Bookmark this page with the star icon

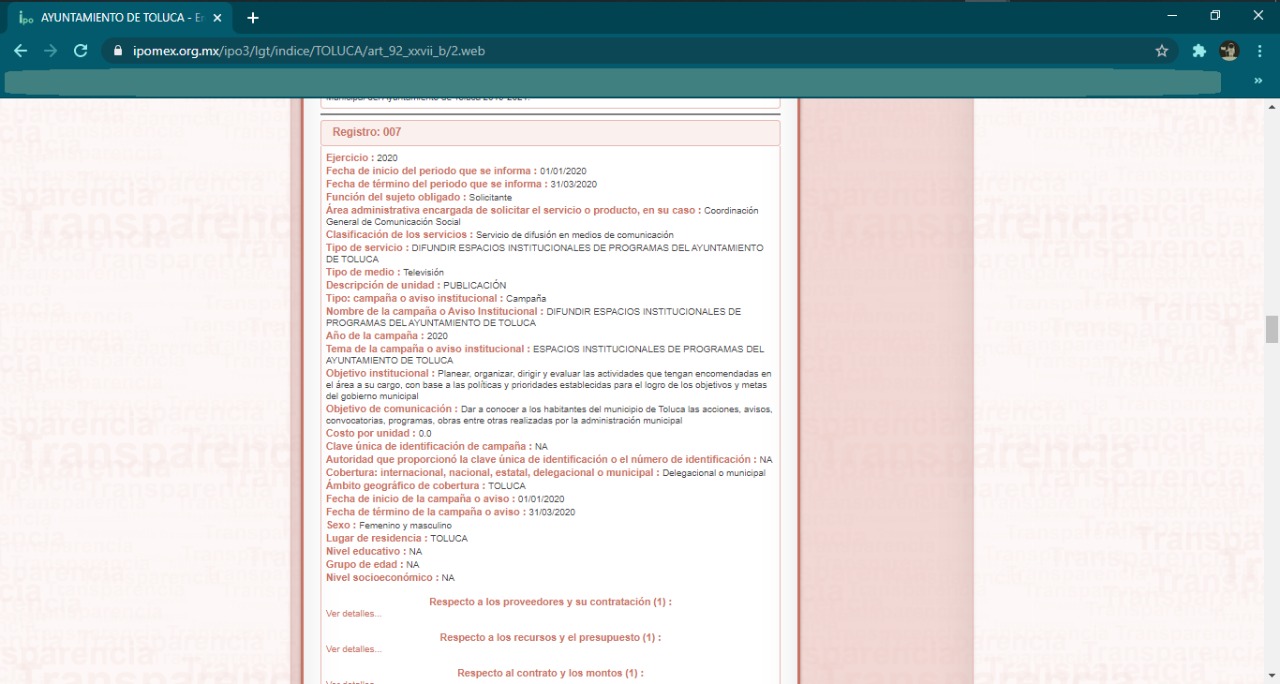pyautogui.click(x=1162, y=51)
